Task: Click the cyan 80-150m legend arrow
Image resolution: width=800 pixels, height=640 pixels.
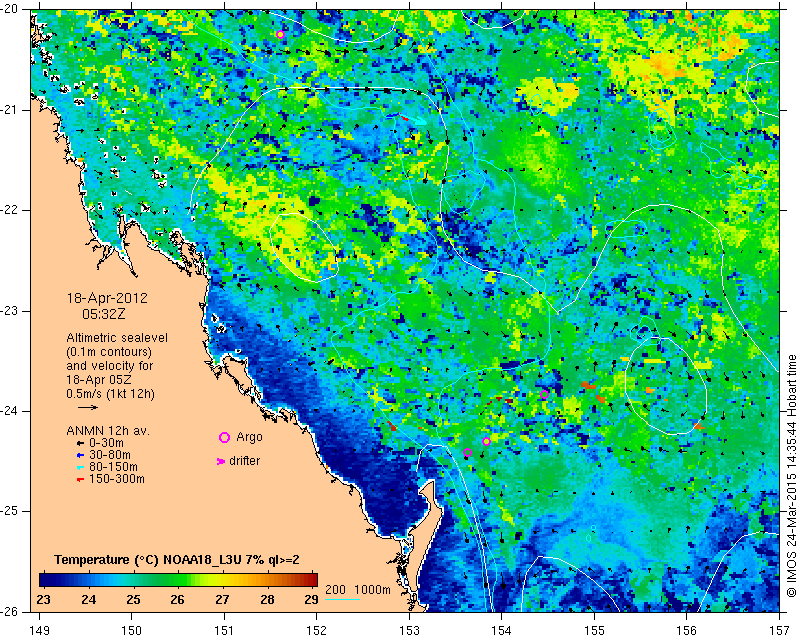Action: coord(81,467)
